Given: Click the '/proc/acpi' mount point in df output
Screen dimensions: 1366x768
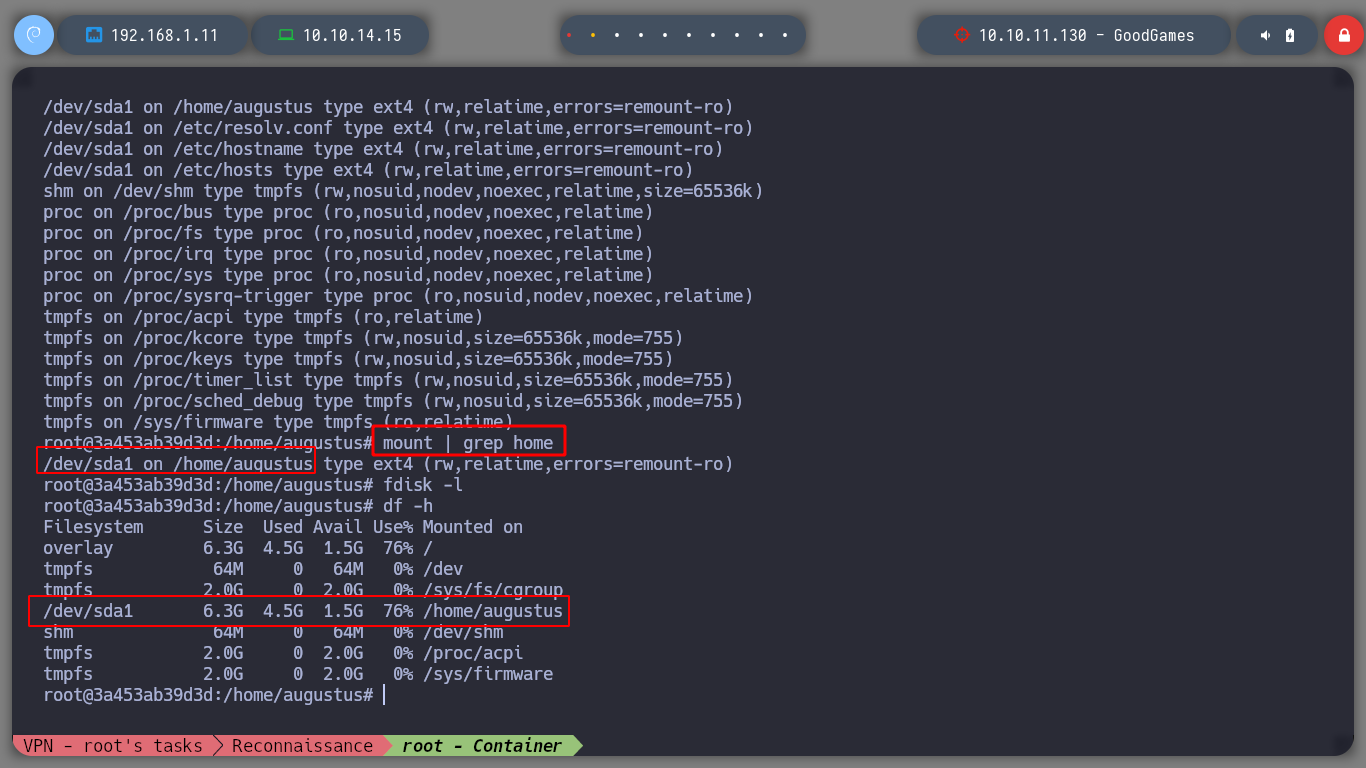Looking at the screenshot, I should (x=473, y=653).
